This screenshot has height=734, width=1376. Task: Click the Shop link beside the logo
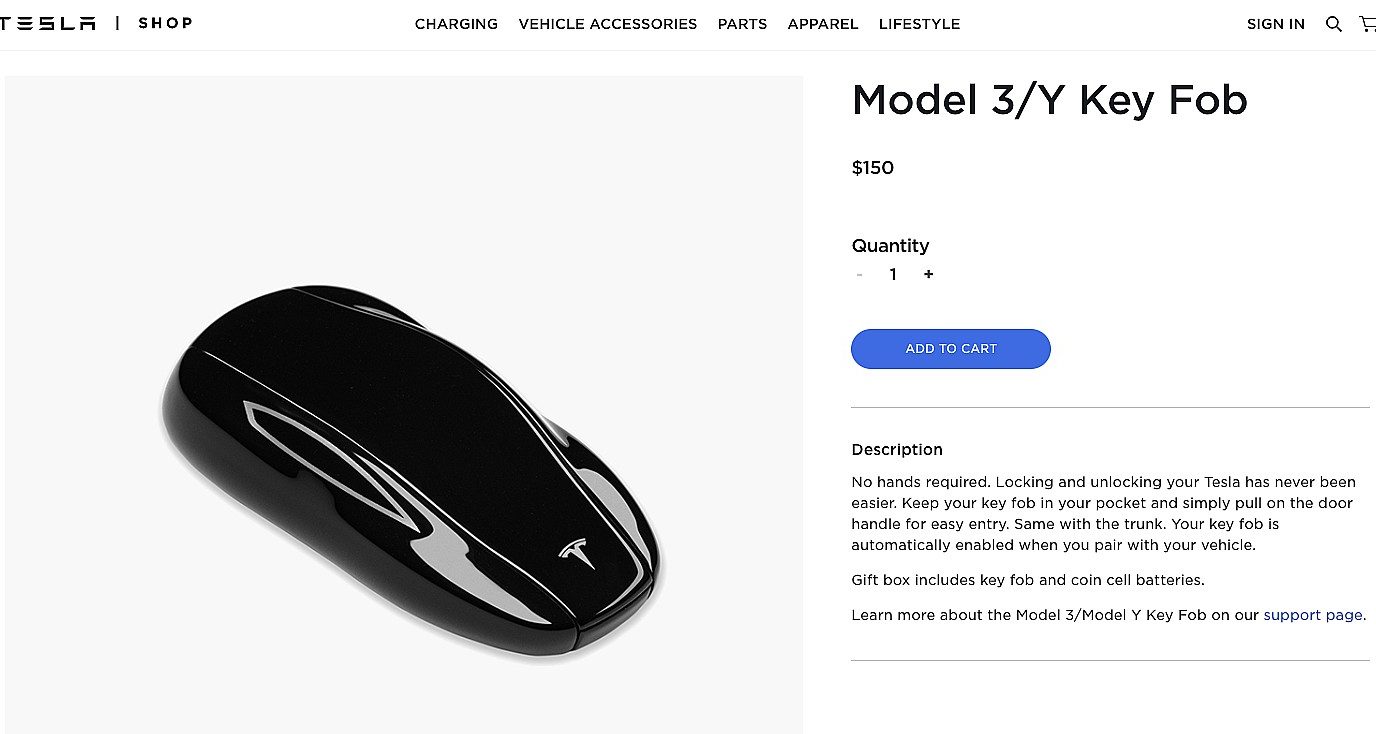click(165, 23)
